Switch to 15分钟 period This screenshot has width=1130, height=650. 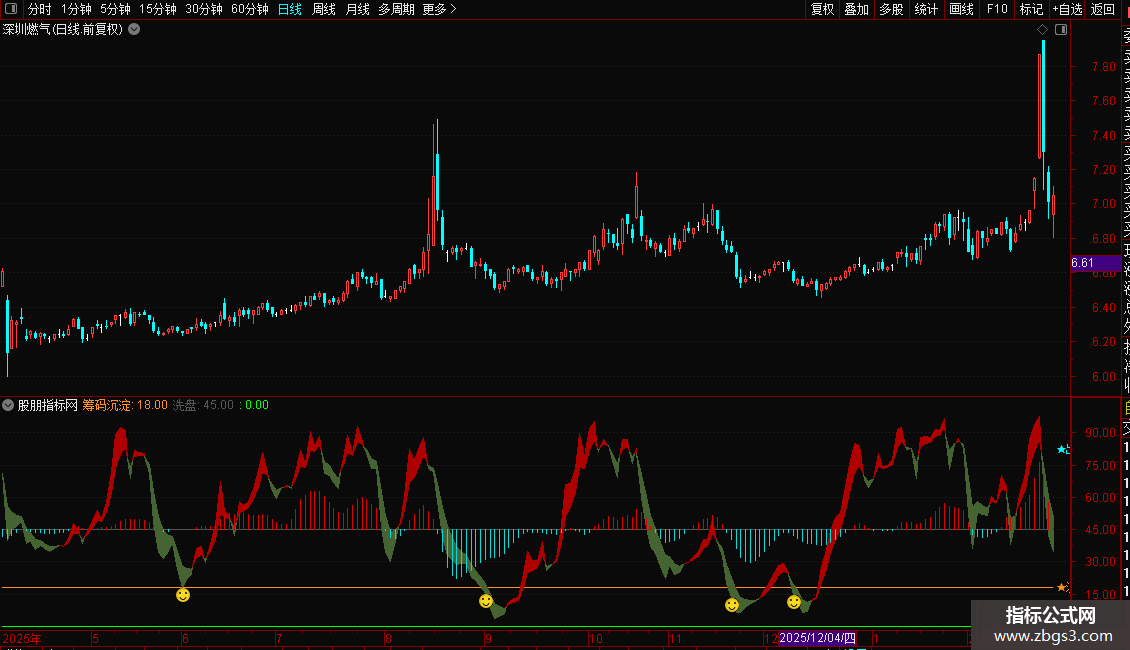pyautogui.click(x=158, y=9)
